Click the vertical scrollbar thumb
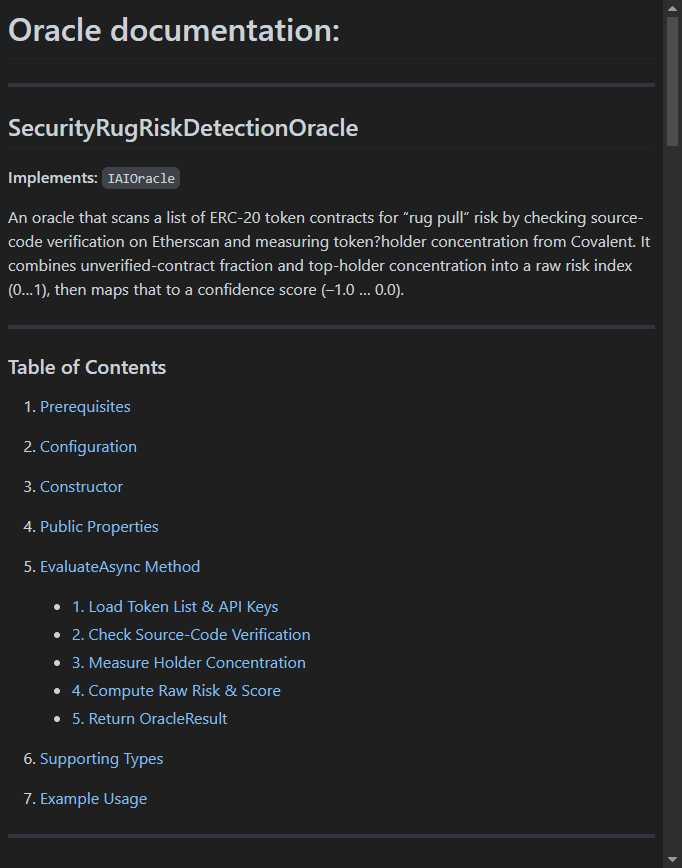This screenshot has width=682, height=868. click(673, 81)
